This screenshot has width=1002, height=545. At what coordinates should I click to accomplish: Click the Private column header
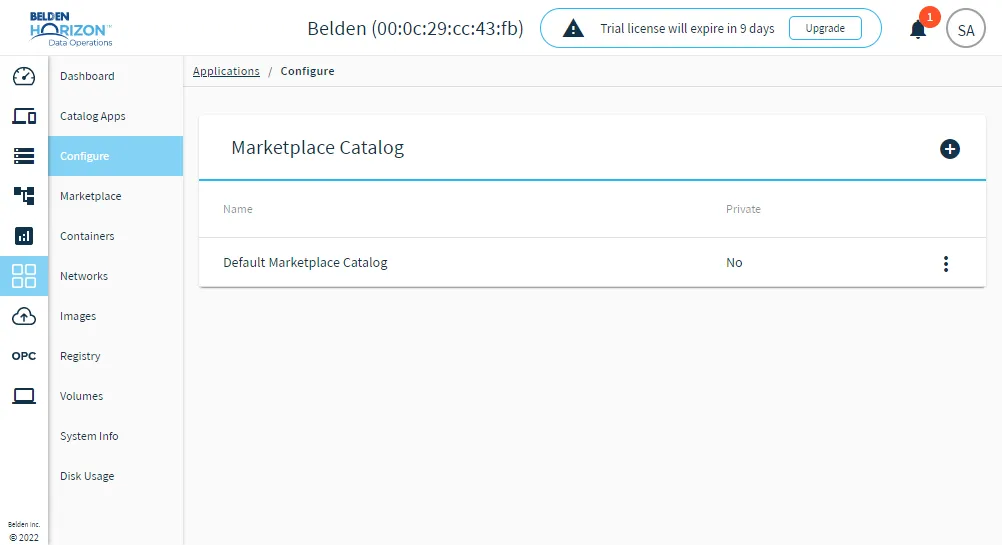pyautogui.click(x=743, y=209)
